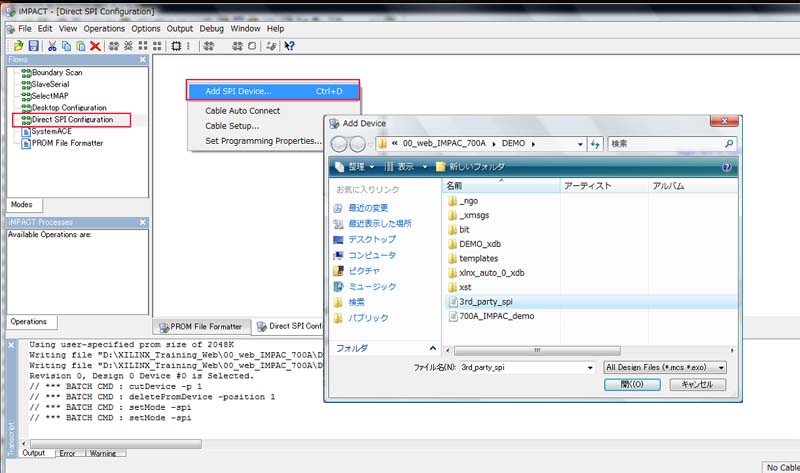The height and width of the screenshot is (473, 800).
Task: Open the Window menu
Action: tap(245, 29)
